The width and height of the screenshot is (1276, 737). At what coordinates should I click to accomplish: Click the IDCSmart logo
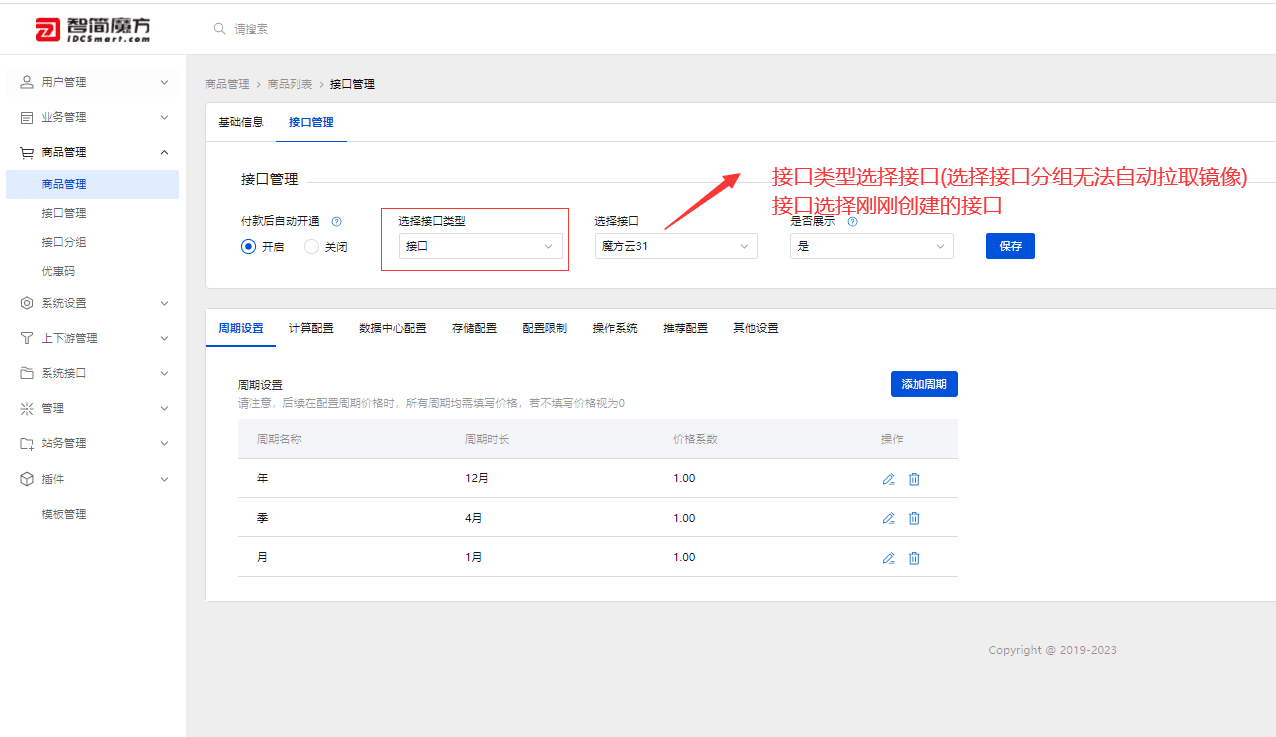(93, 30)
